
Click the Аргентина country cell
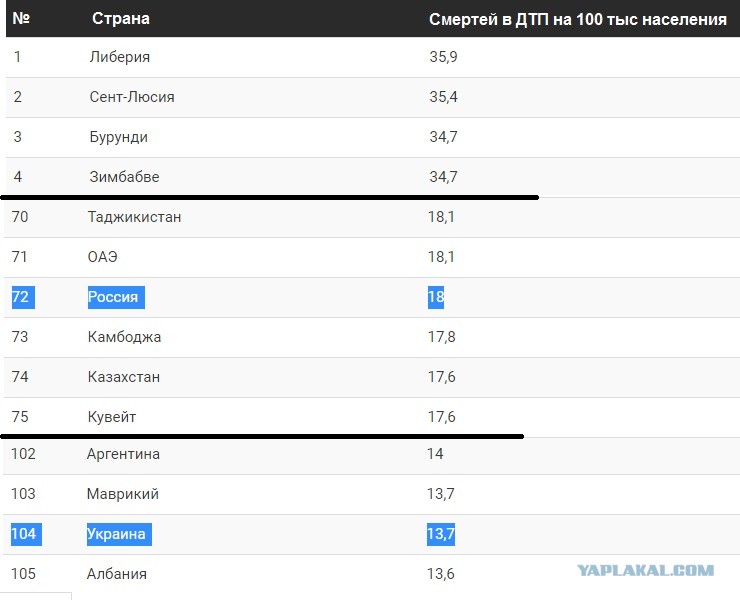pos(123,454)
